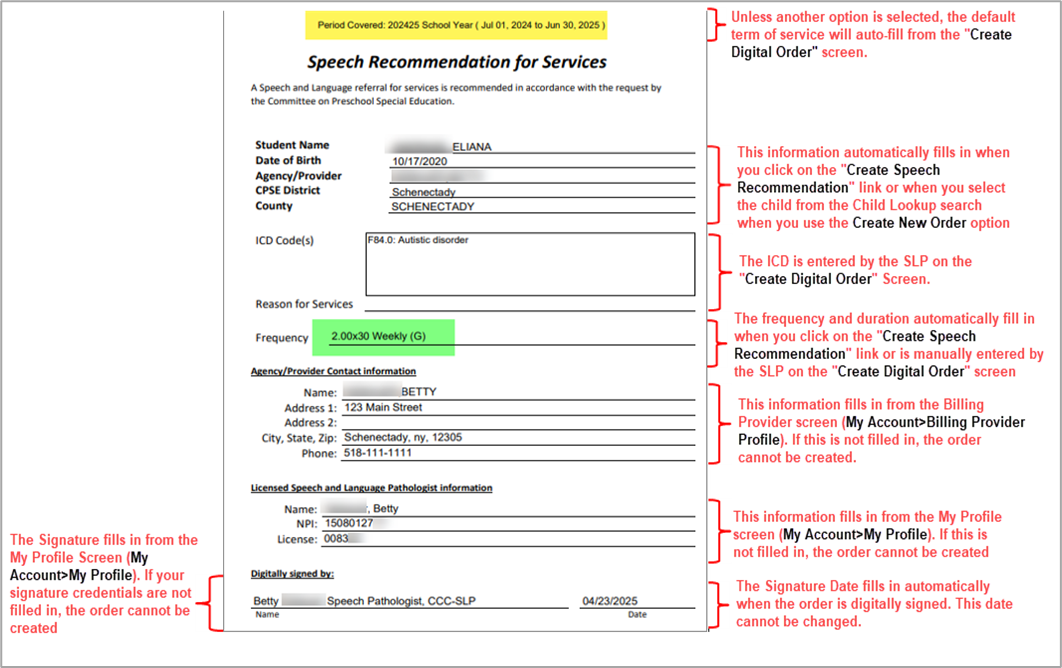Screen dimensions: 1062x668
Task: Click the NPI number field
Action: [507, 524]
